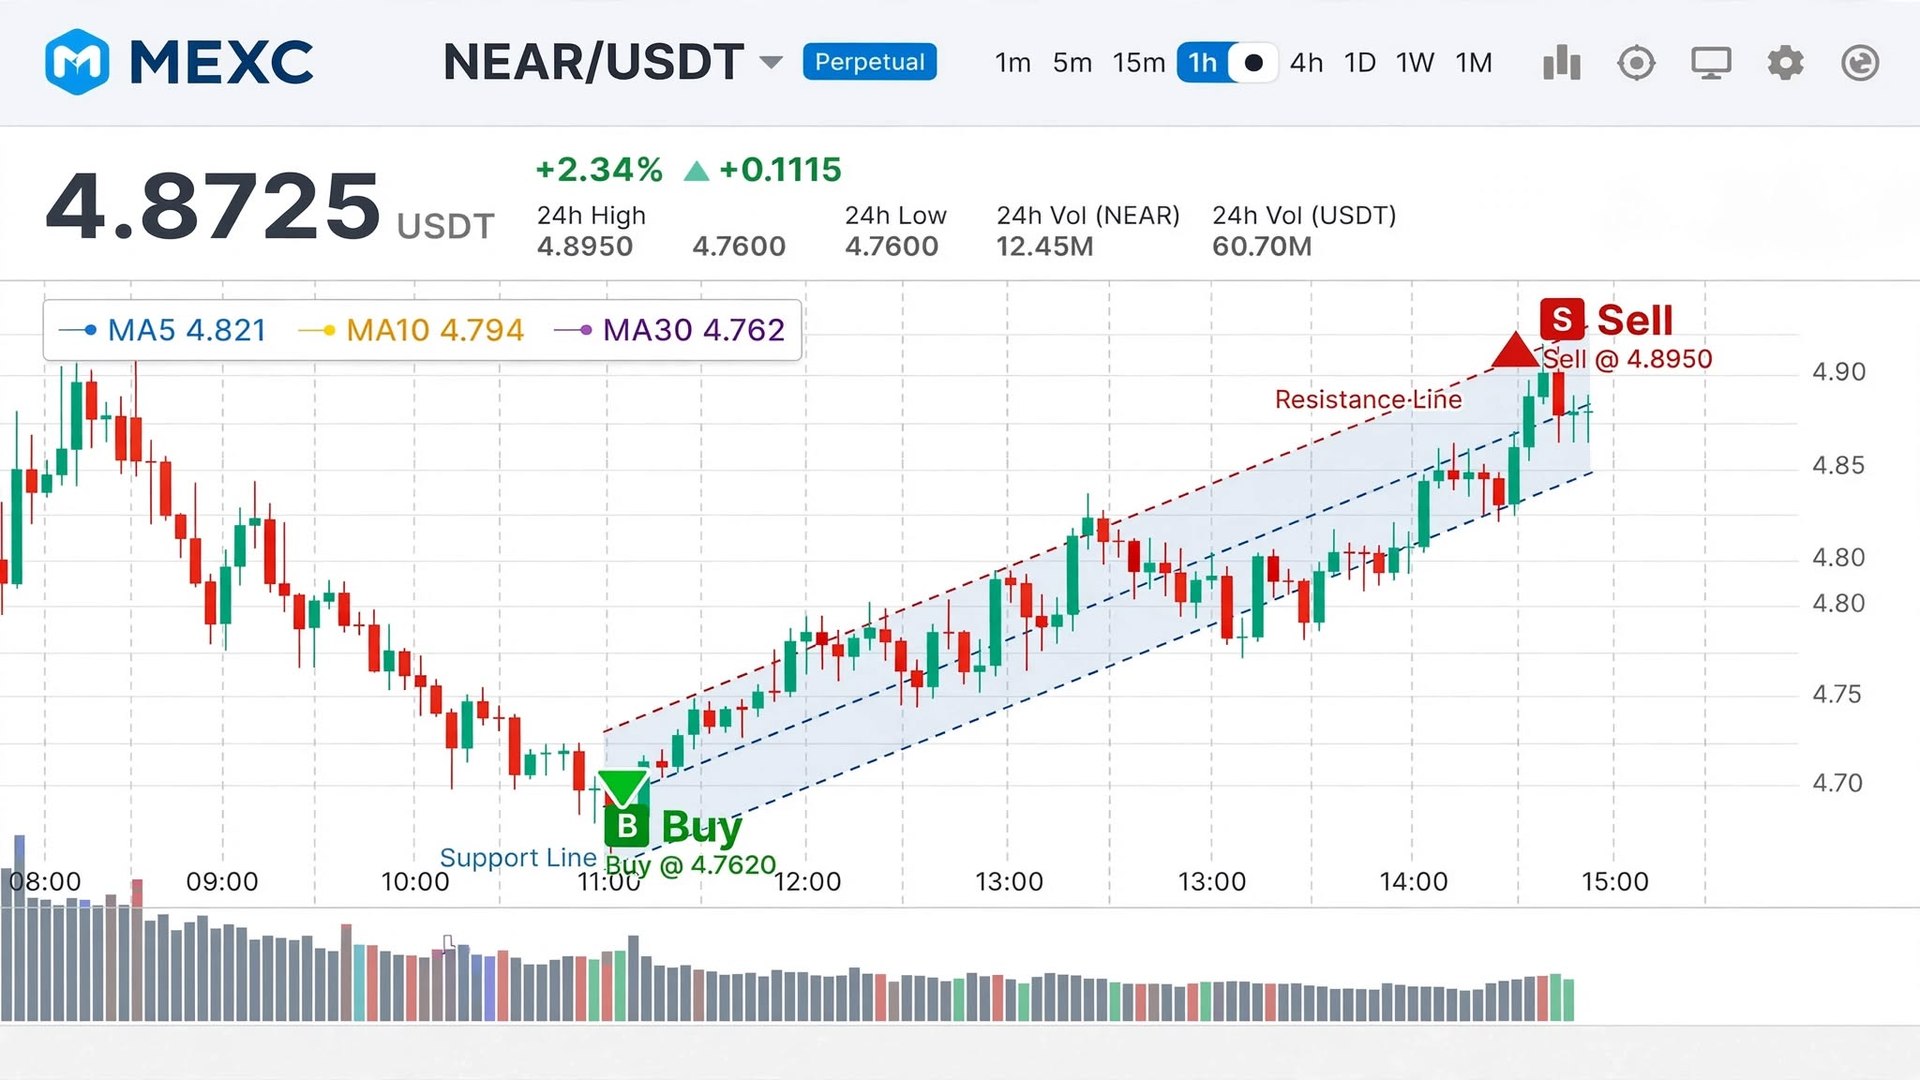Click the red sell triangle marker

1515,350
